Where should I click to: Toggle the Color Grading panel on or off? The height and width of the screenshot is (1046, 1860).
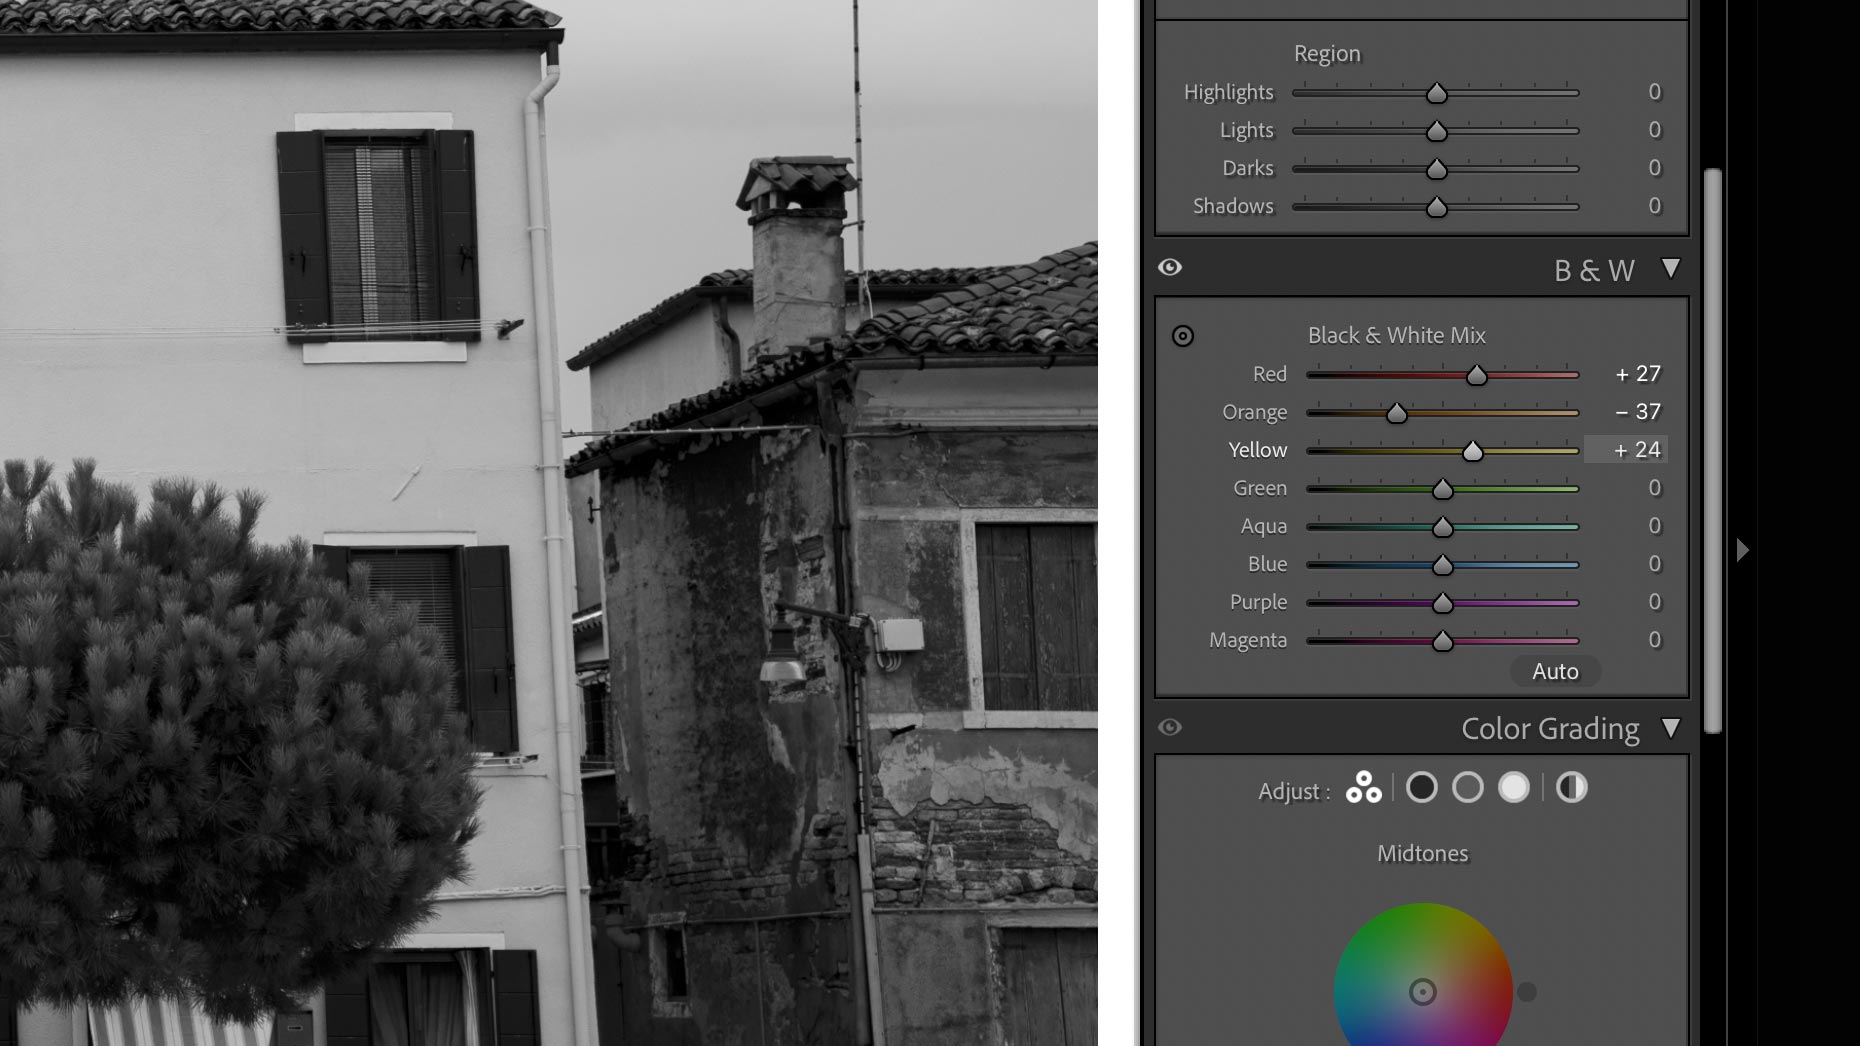(1171, 727)
